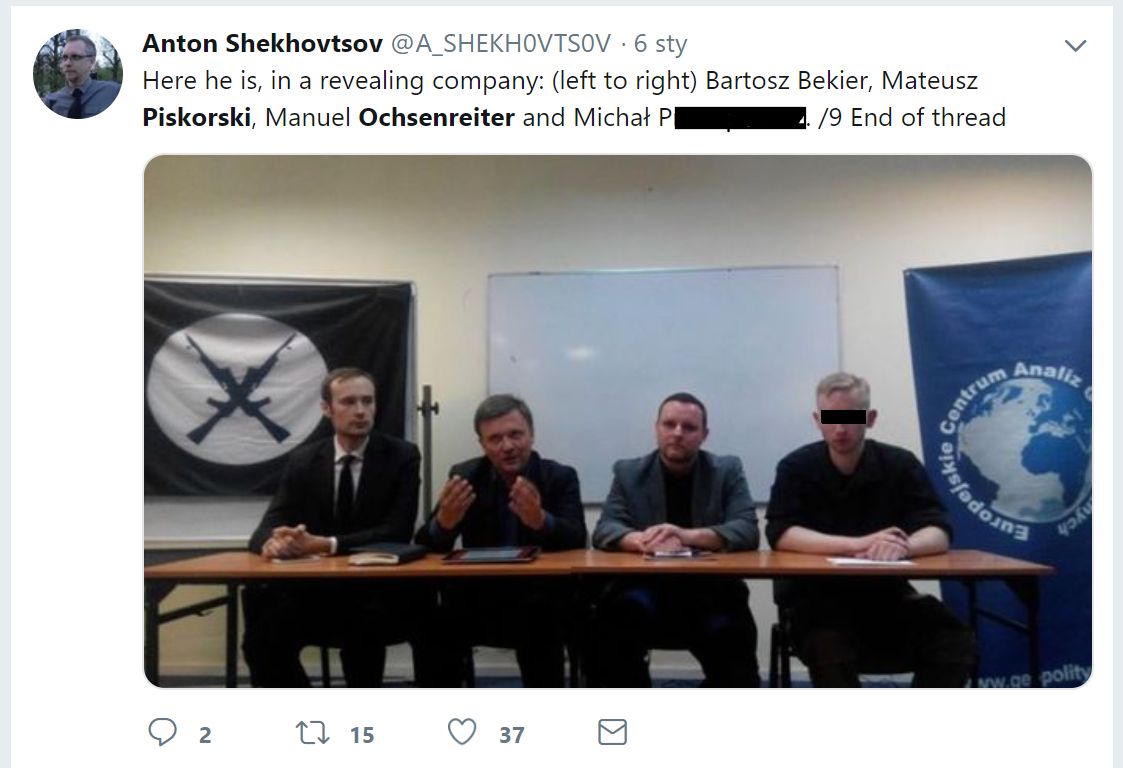
Task: Open the author's round profile avatar
Action: 77,74
